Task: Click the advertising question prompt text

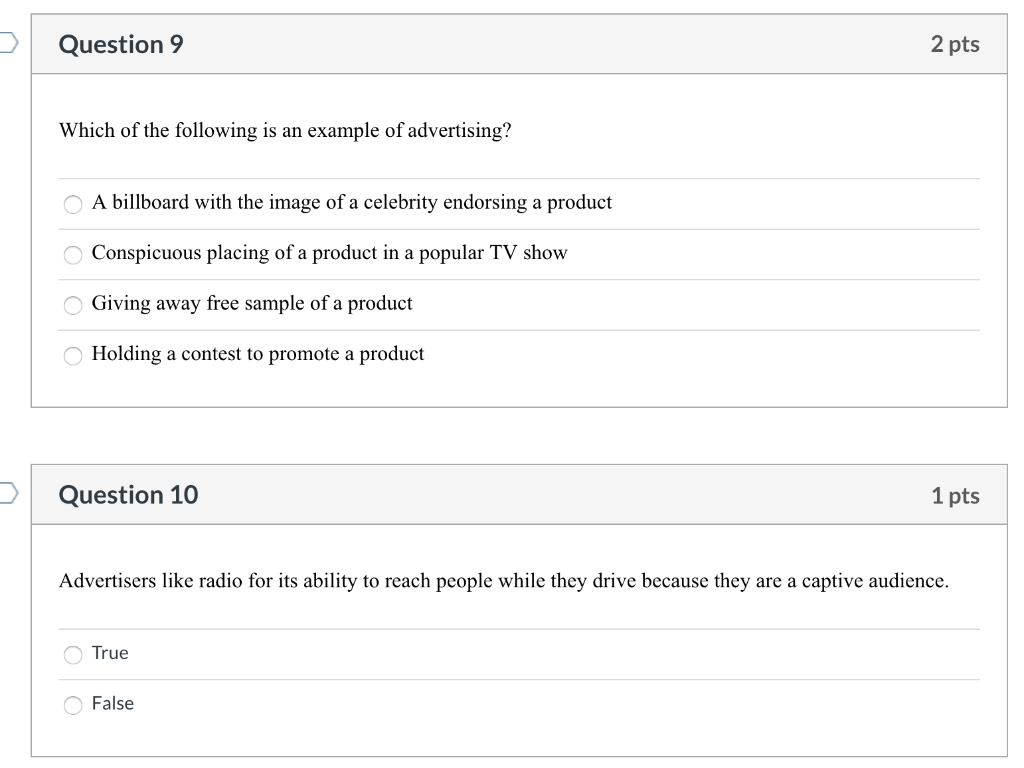Action: [x=285, y=130]
